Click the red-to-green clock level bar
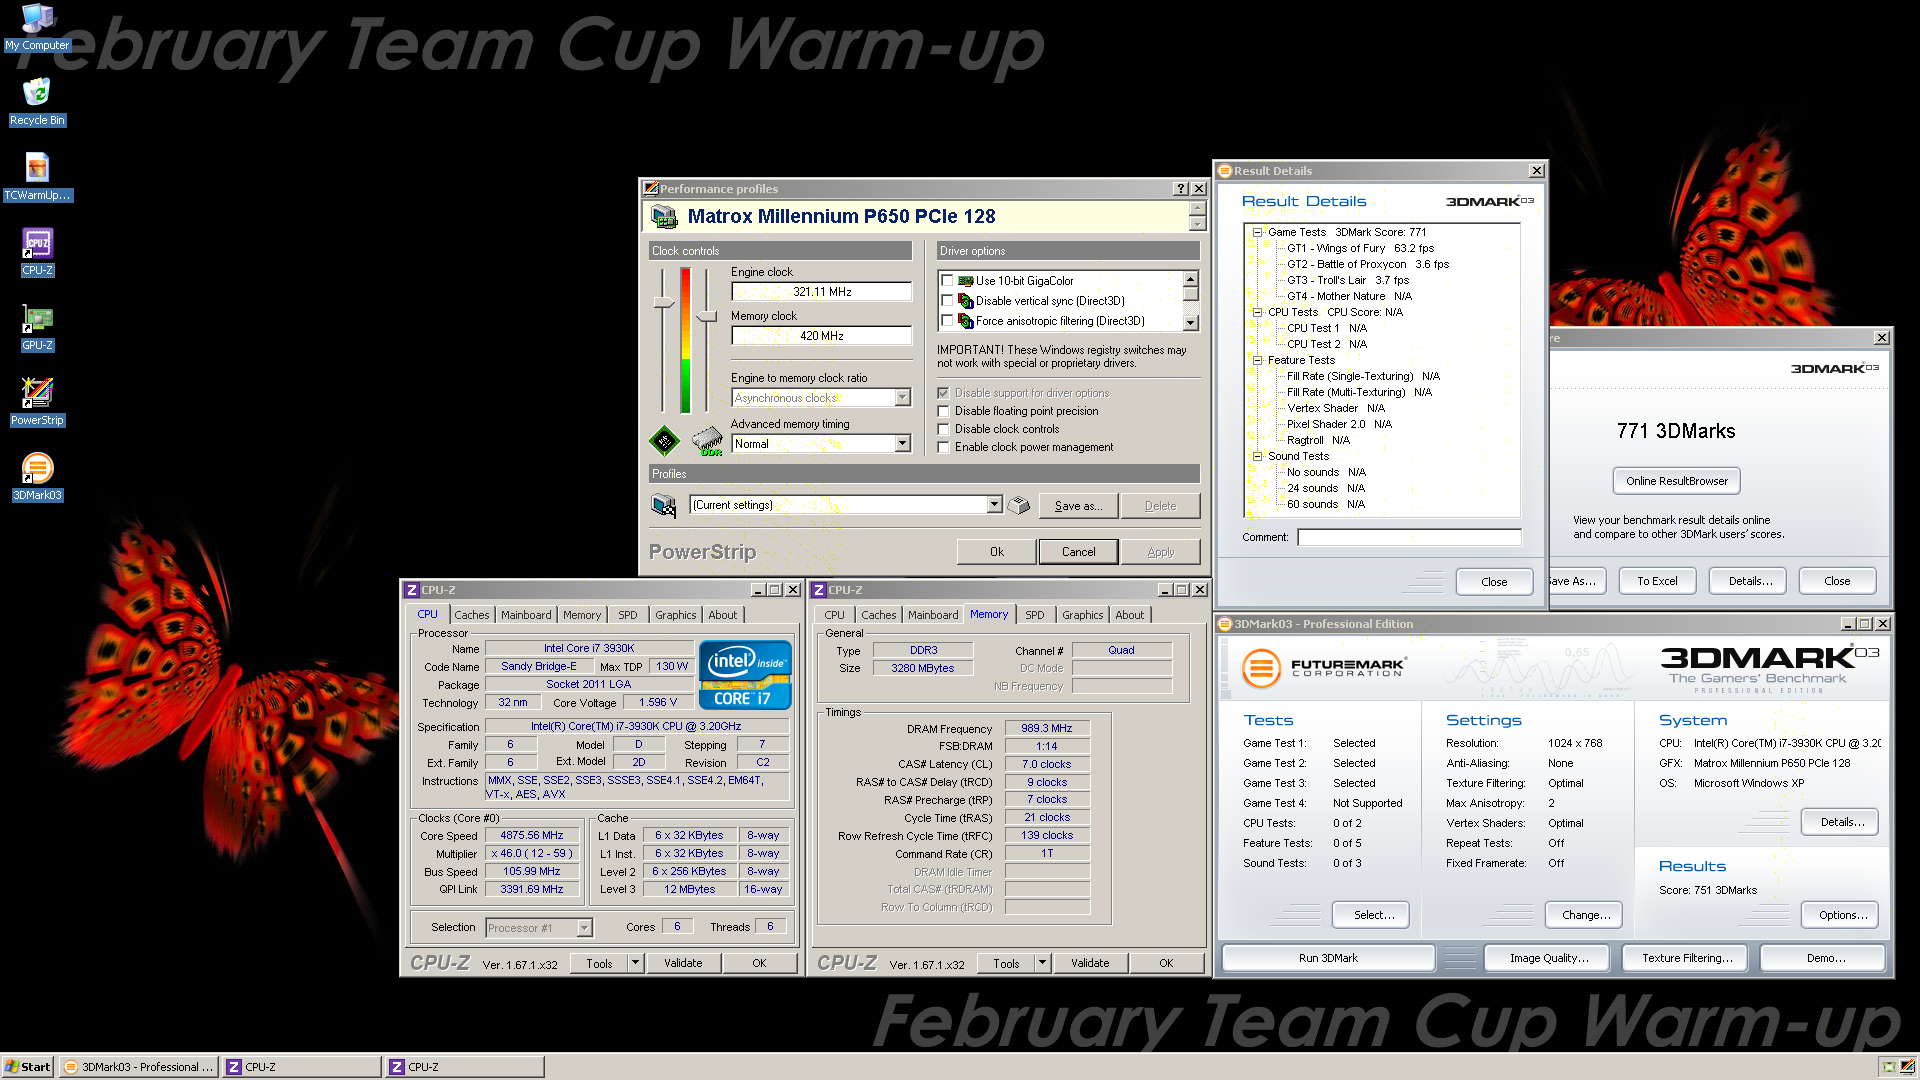The width and height of the screenshot is (1920, 1080). 685,340
